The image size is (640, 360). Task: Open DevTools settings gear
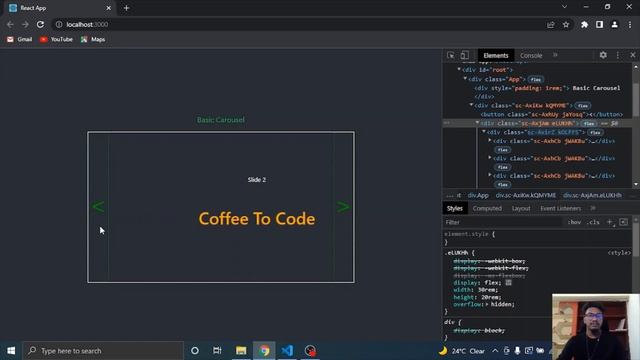[603, 55]
